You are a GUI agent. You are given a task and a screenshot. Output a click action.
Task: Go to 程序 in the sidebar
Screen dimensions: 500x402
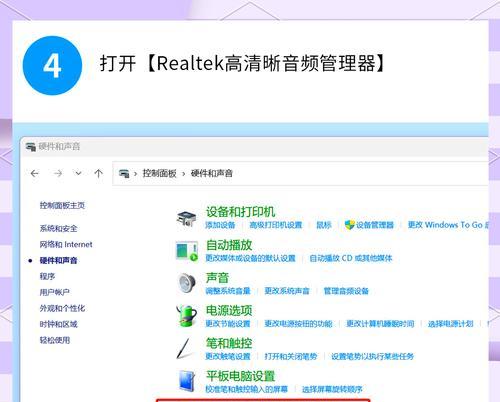47,276
